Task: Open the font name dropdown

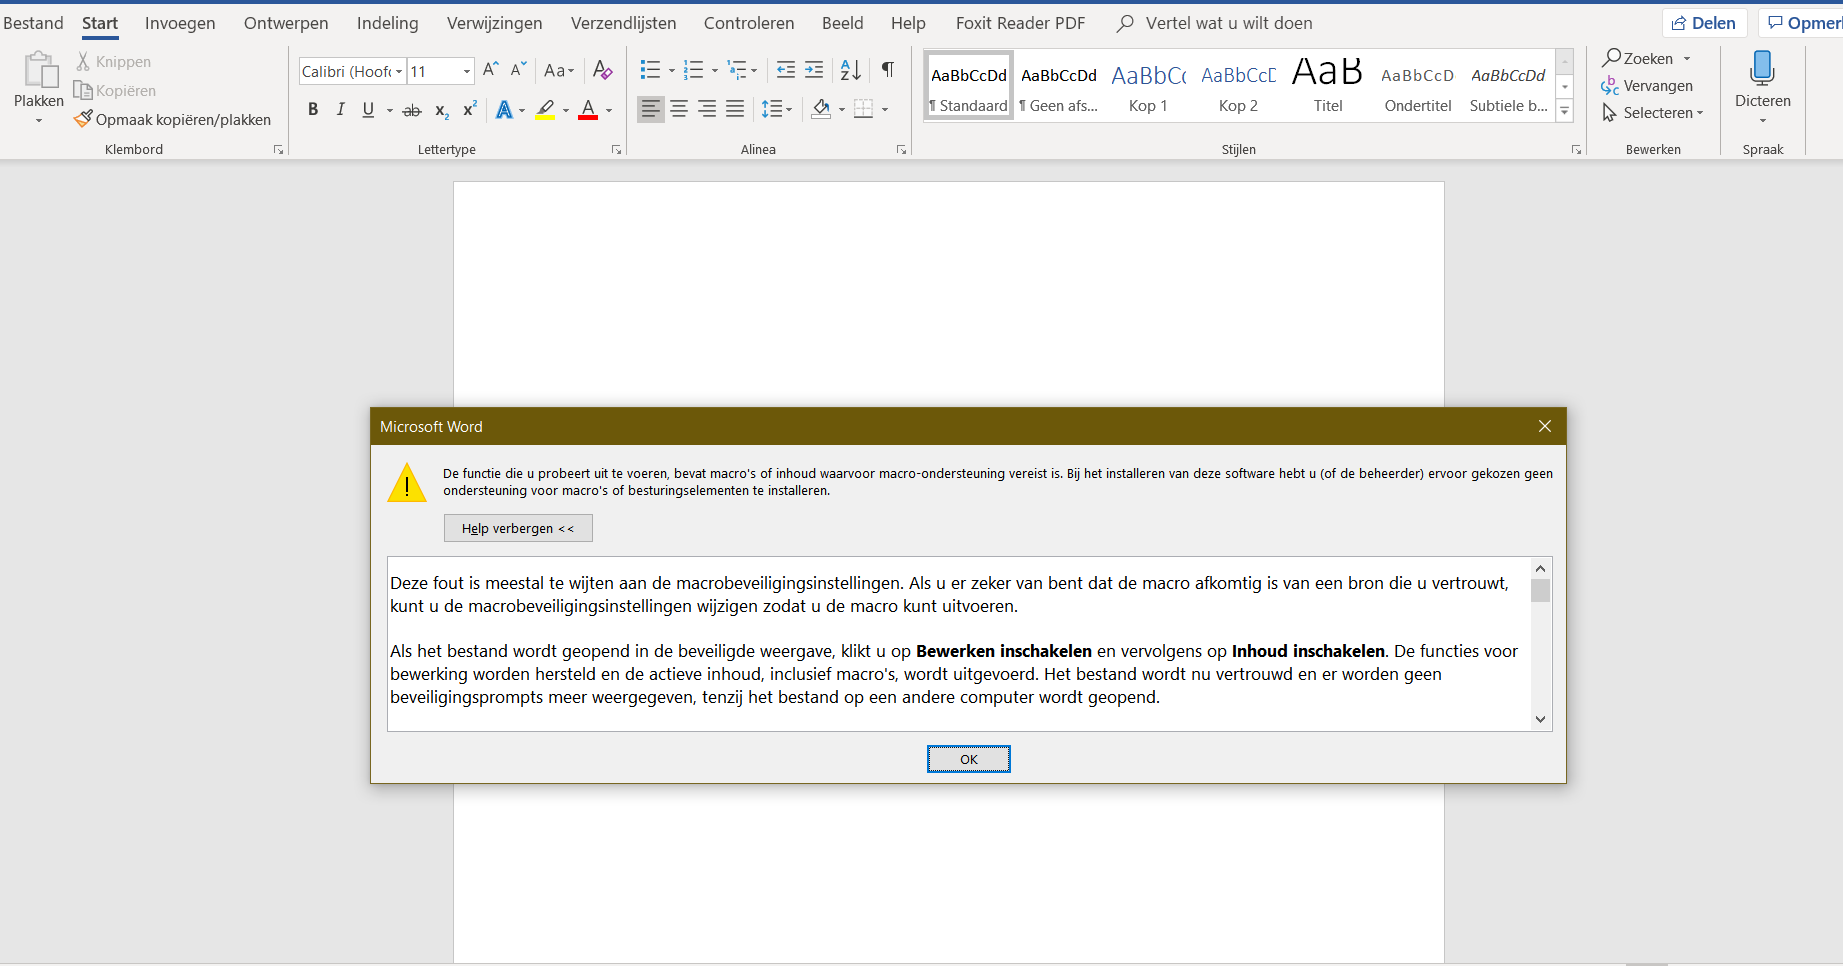Action: tap(398, 71)
